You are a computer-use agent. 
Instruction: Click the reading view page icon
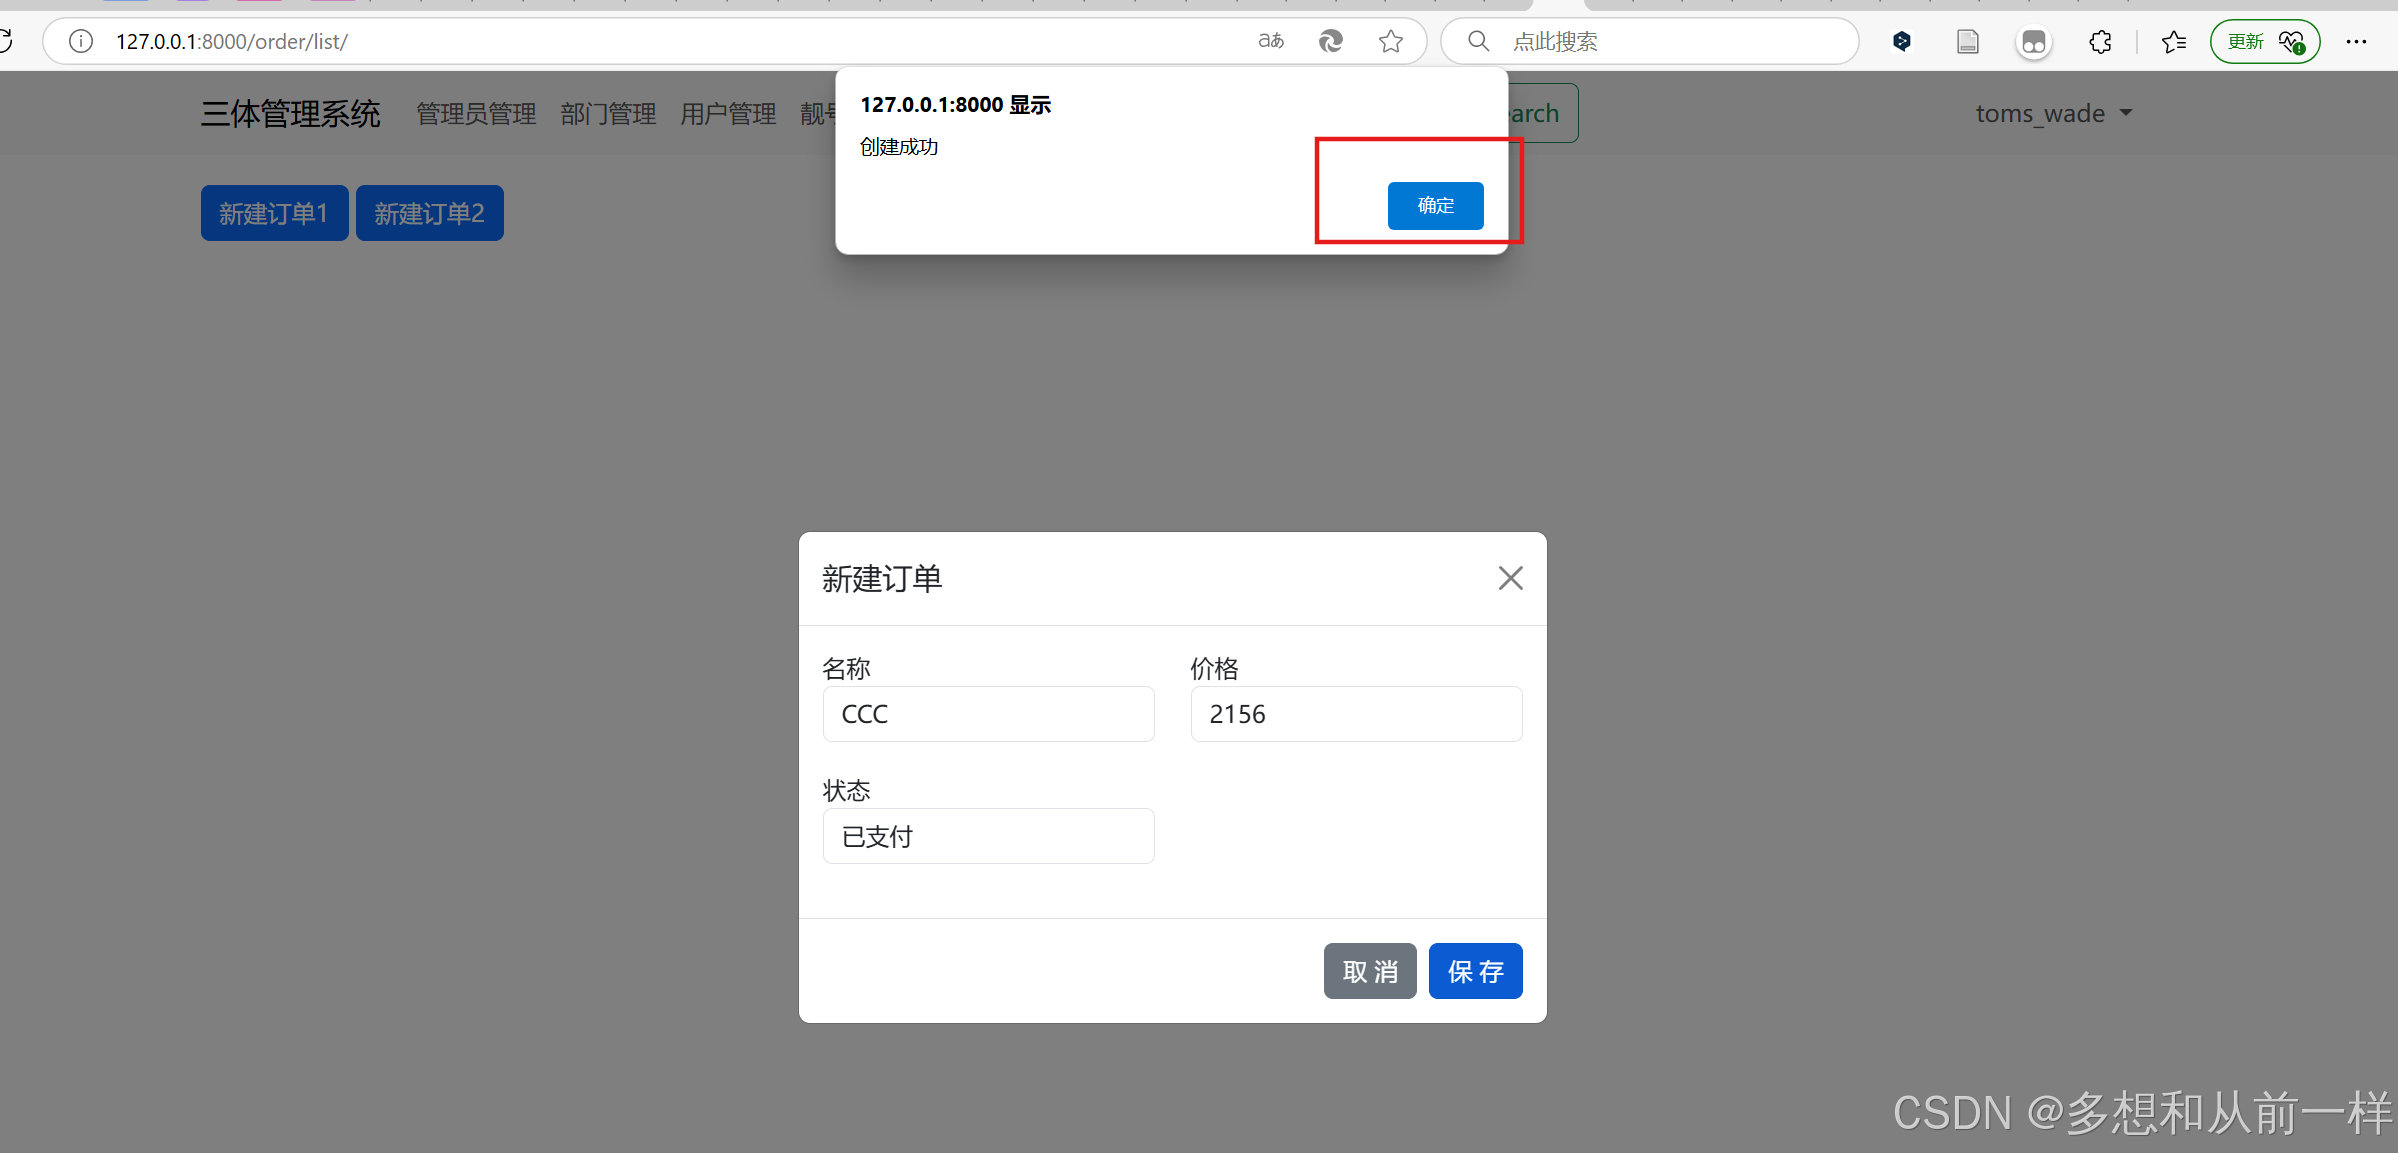(x=1967, y=41)
